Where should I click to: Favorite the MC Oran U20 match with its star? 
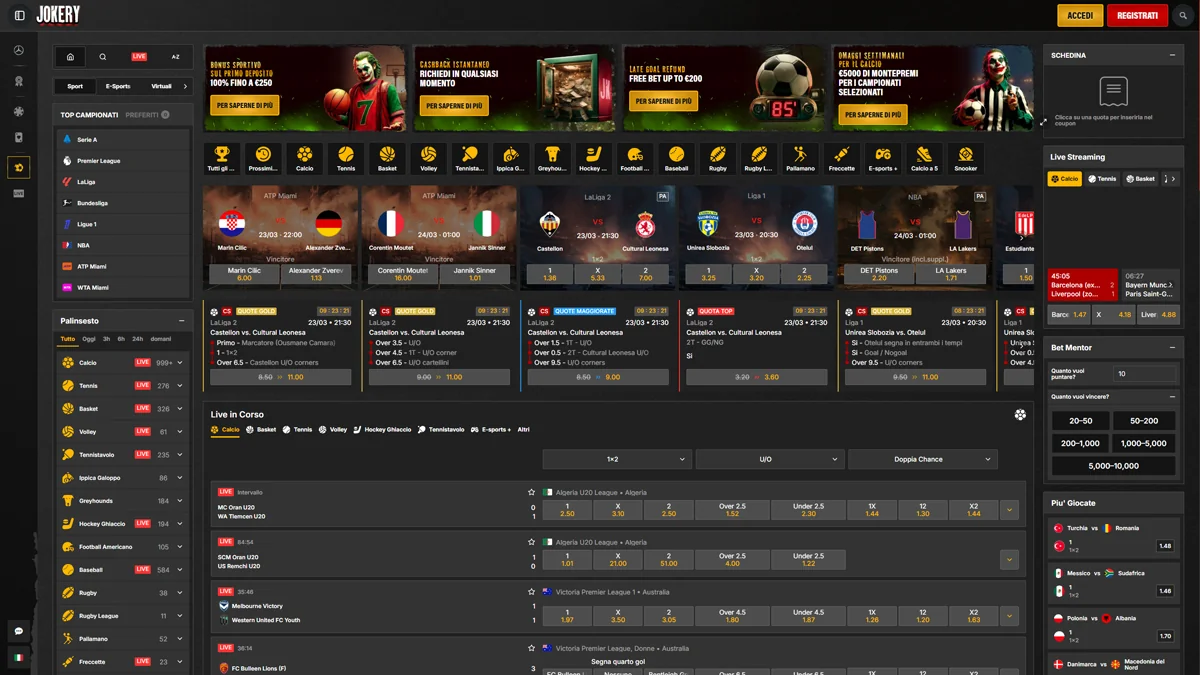(532, 492)
